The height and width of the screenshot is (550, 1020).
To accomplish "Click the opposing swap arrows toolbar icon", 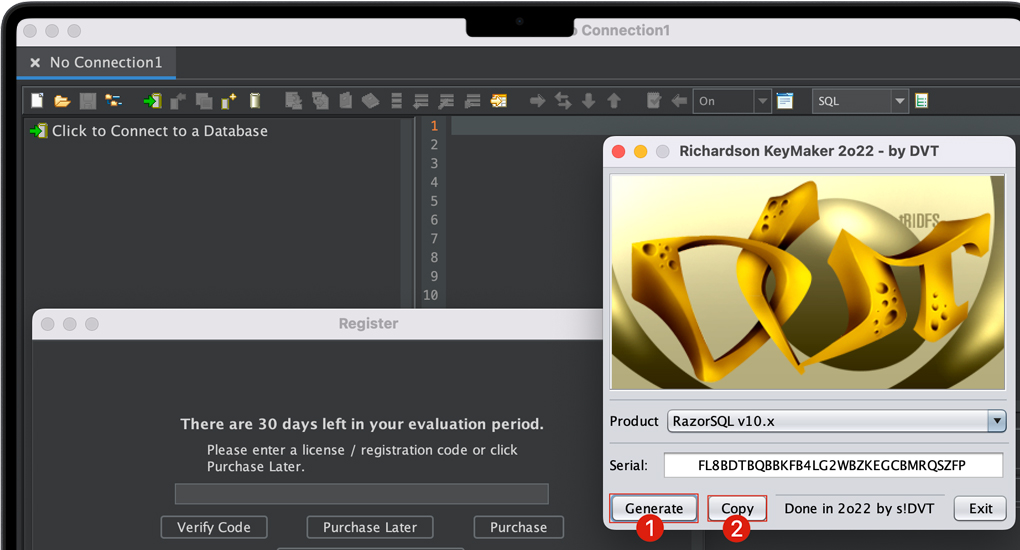I will (563, 101).
